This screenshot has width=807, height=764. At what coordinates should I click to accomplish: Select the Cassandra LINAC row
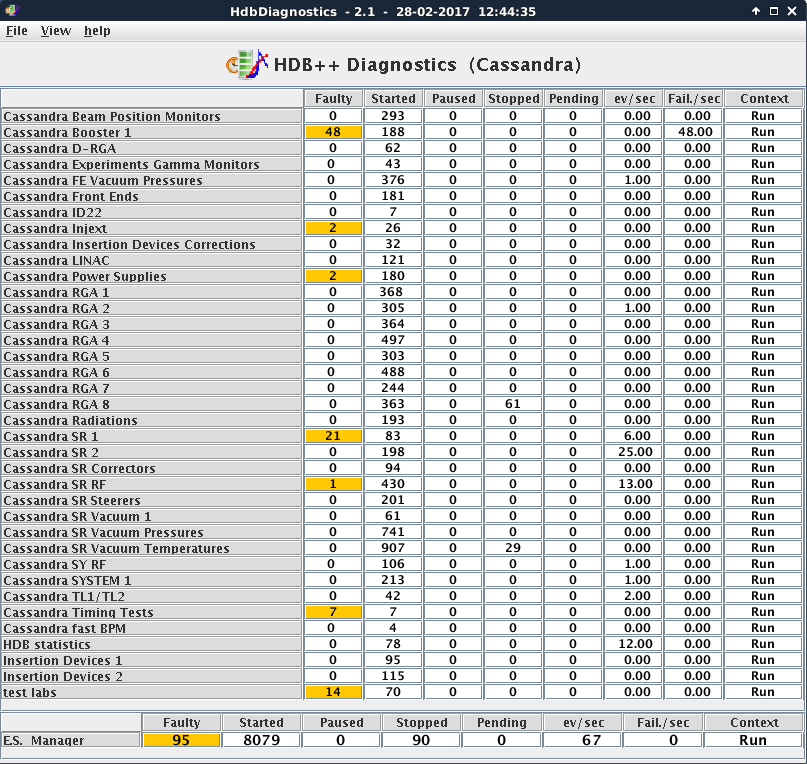tap(150, 260)
